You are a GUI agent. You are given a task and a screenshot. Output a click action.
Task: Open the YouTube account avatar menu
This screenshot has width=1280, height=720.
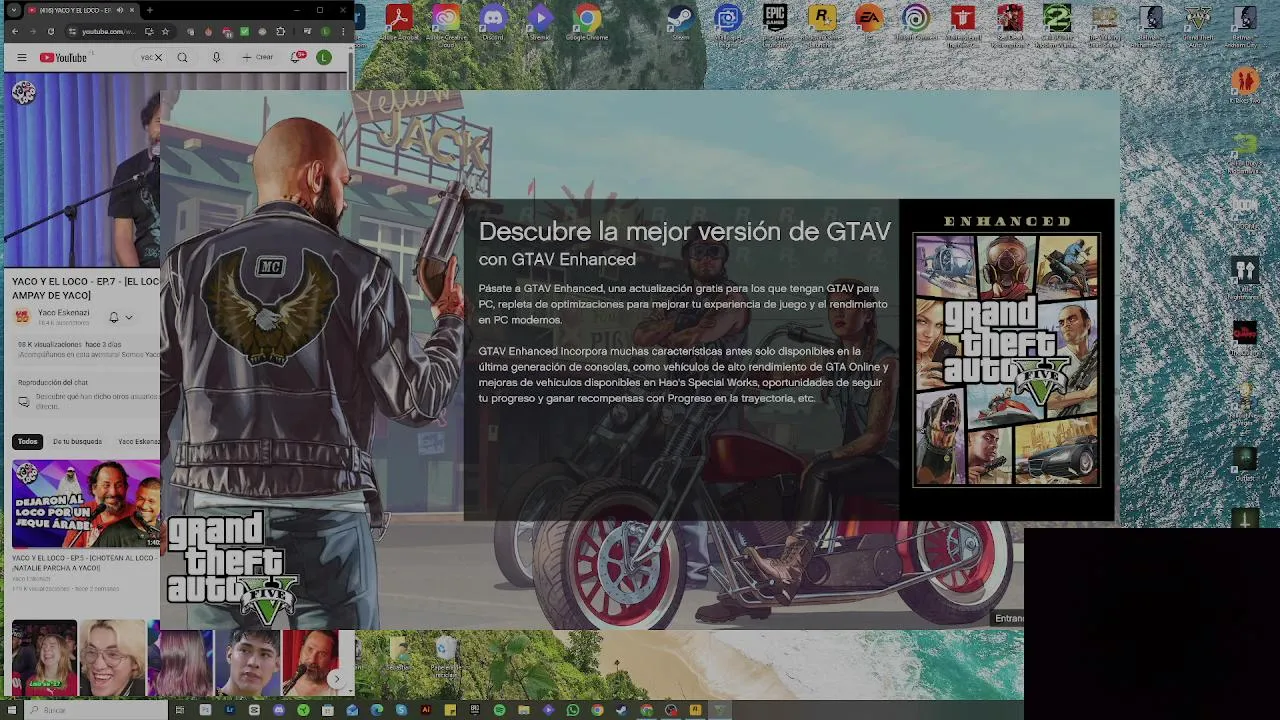(x=324, y=58)
